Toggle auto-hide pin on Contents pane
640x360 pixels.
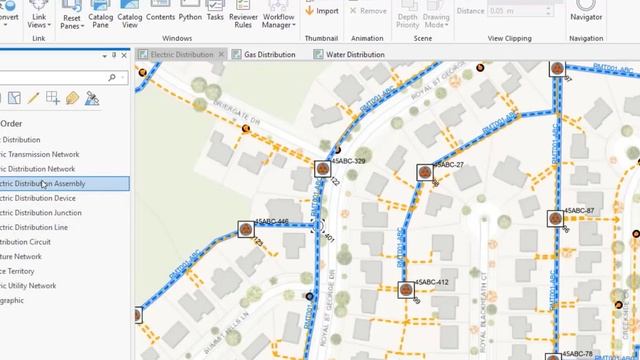114,55
